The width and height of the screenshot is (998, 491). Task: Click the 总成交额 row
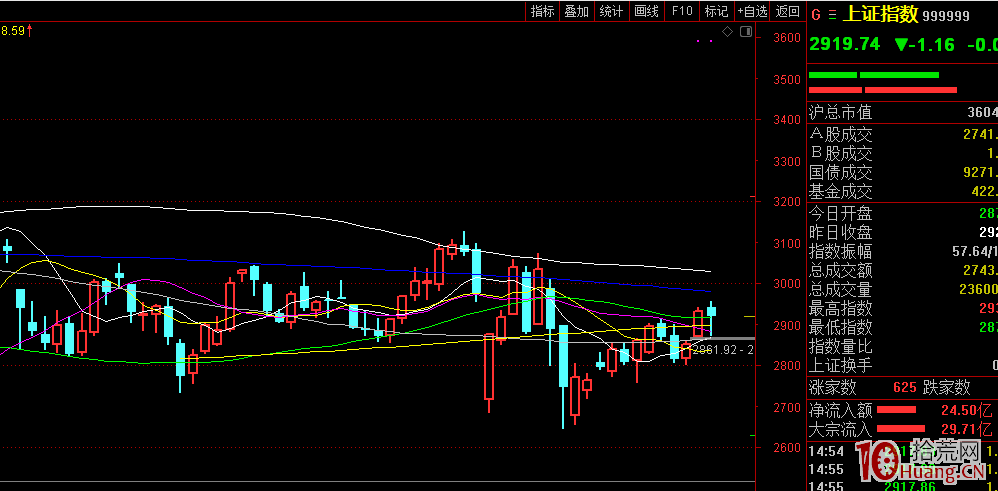[903, 270]
